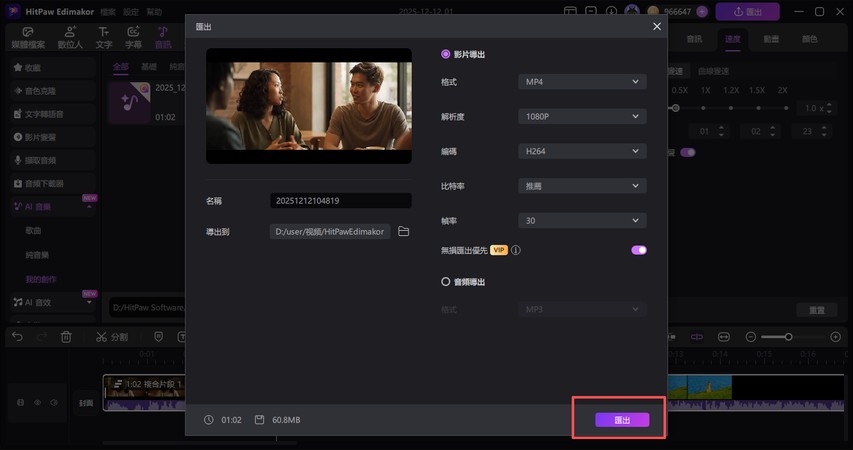Switch to the 全部 all tab
Image resolution: width=853 pixels, height=450 pixels.
(121, 66)
